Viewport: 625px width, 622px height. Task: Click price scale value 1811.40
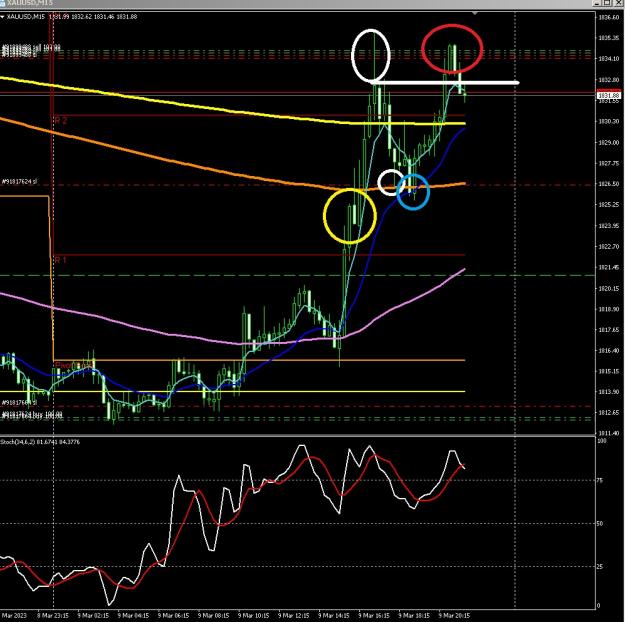click(x=608, y=433)
